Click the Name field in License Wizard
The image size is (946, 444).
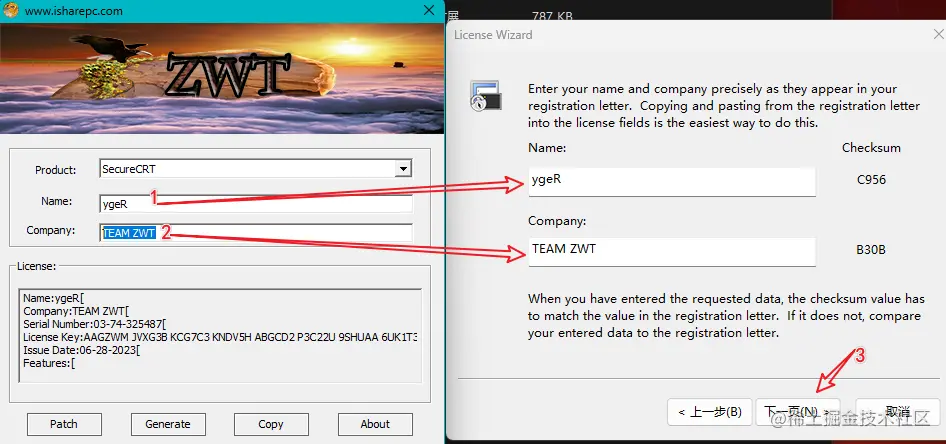click(x=672, y=181)
